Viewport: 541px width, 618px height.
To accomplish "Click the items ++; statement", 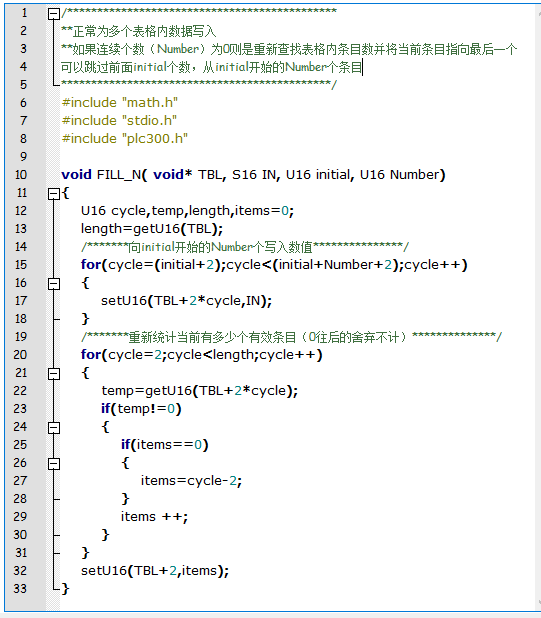I will (x=154, y=517).
